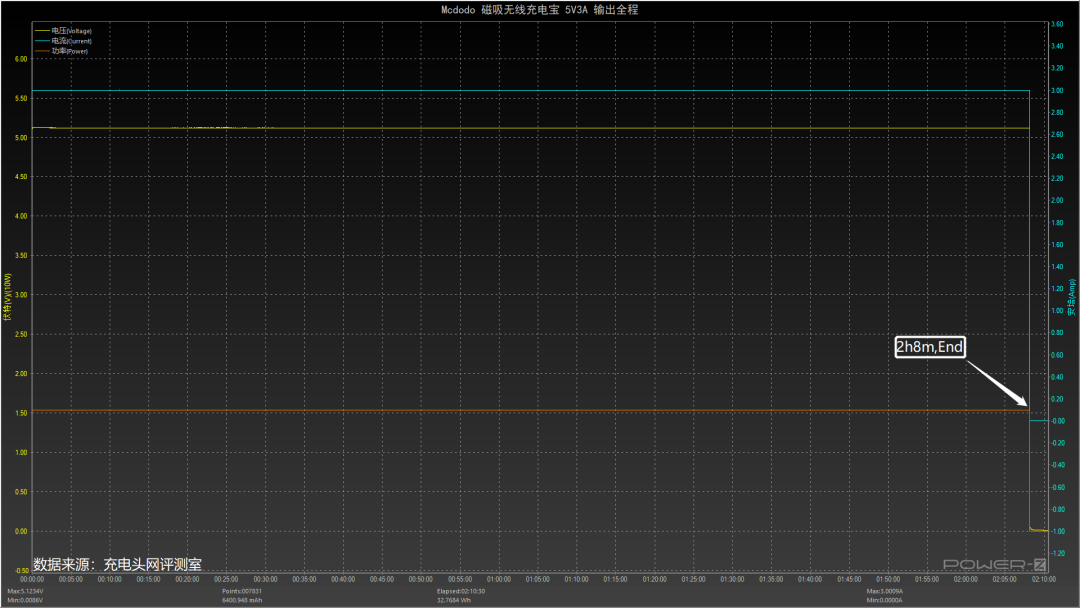The height and width of the screenshot is (608, 1080).
Task: Click the 1.40 label on current axis
Action: [x=1057, y=266]
